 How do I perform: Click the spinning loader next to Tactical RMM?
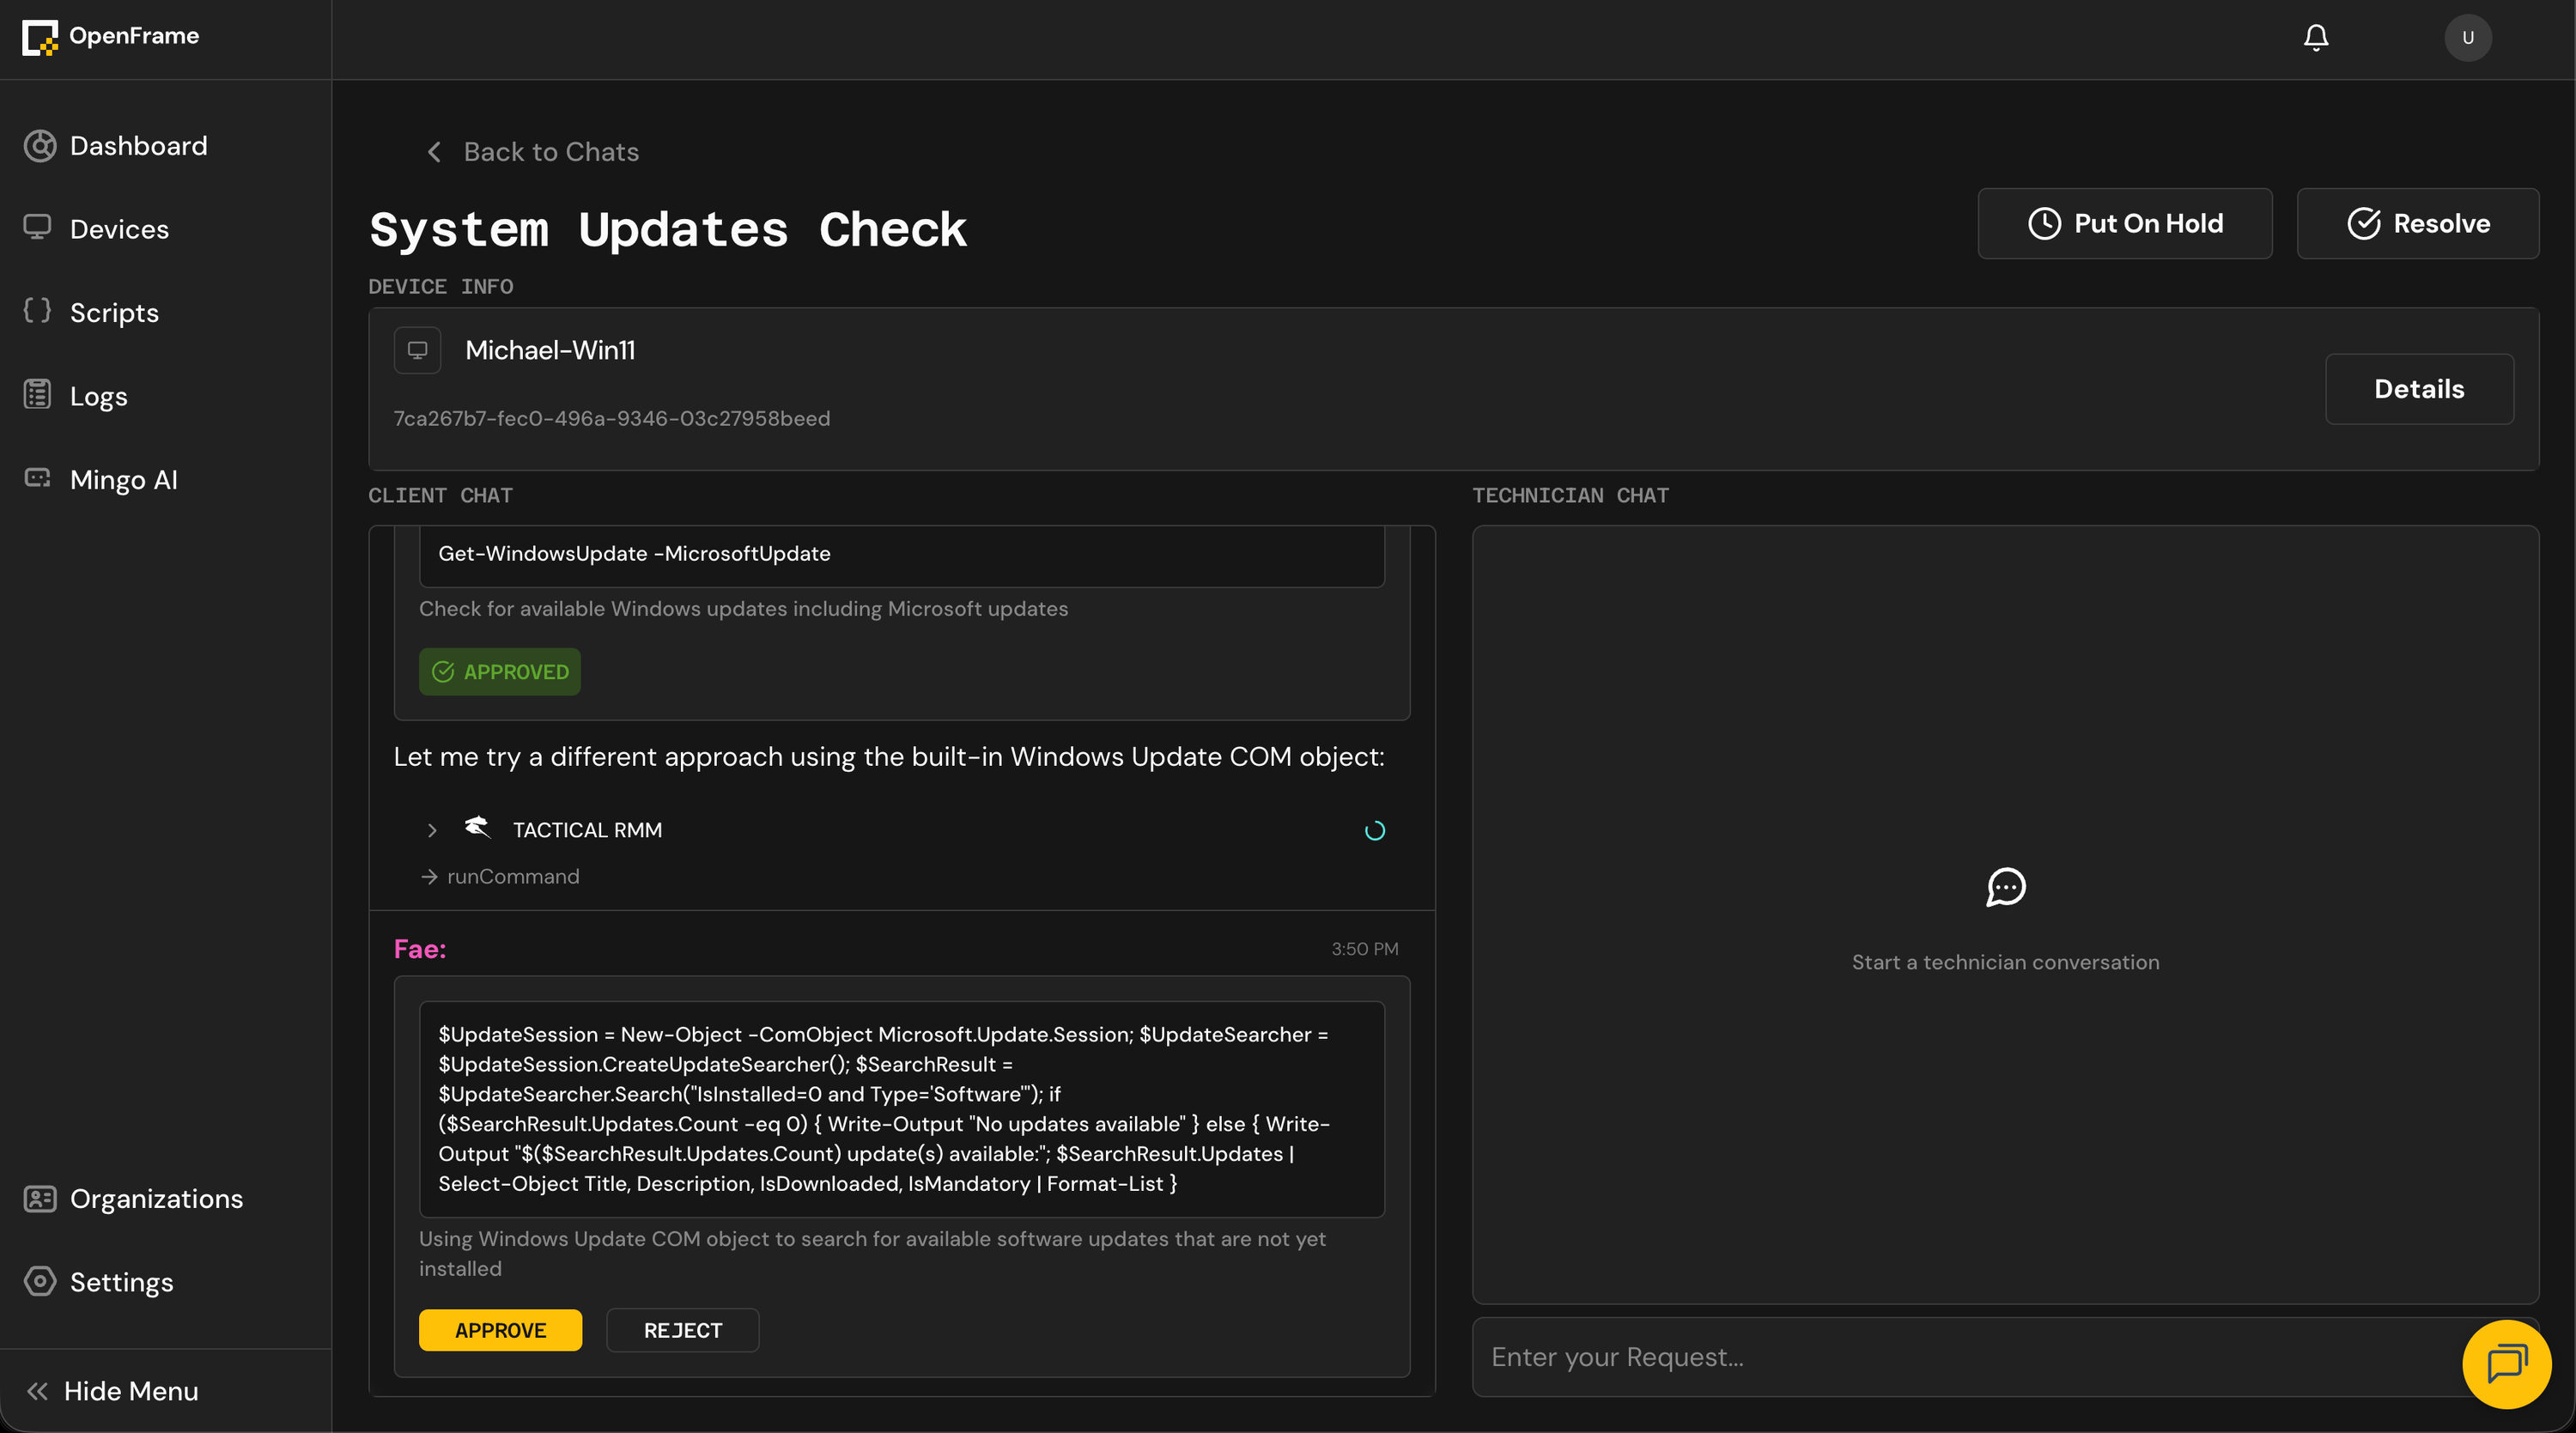point(1374,830)
